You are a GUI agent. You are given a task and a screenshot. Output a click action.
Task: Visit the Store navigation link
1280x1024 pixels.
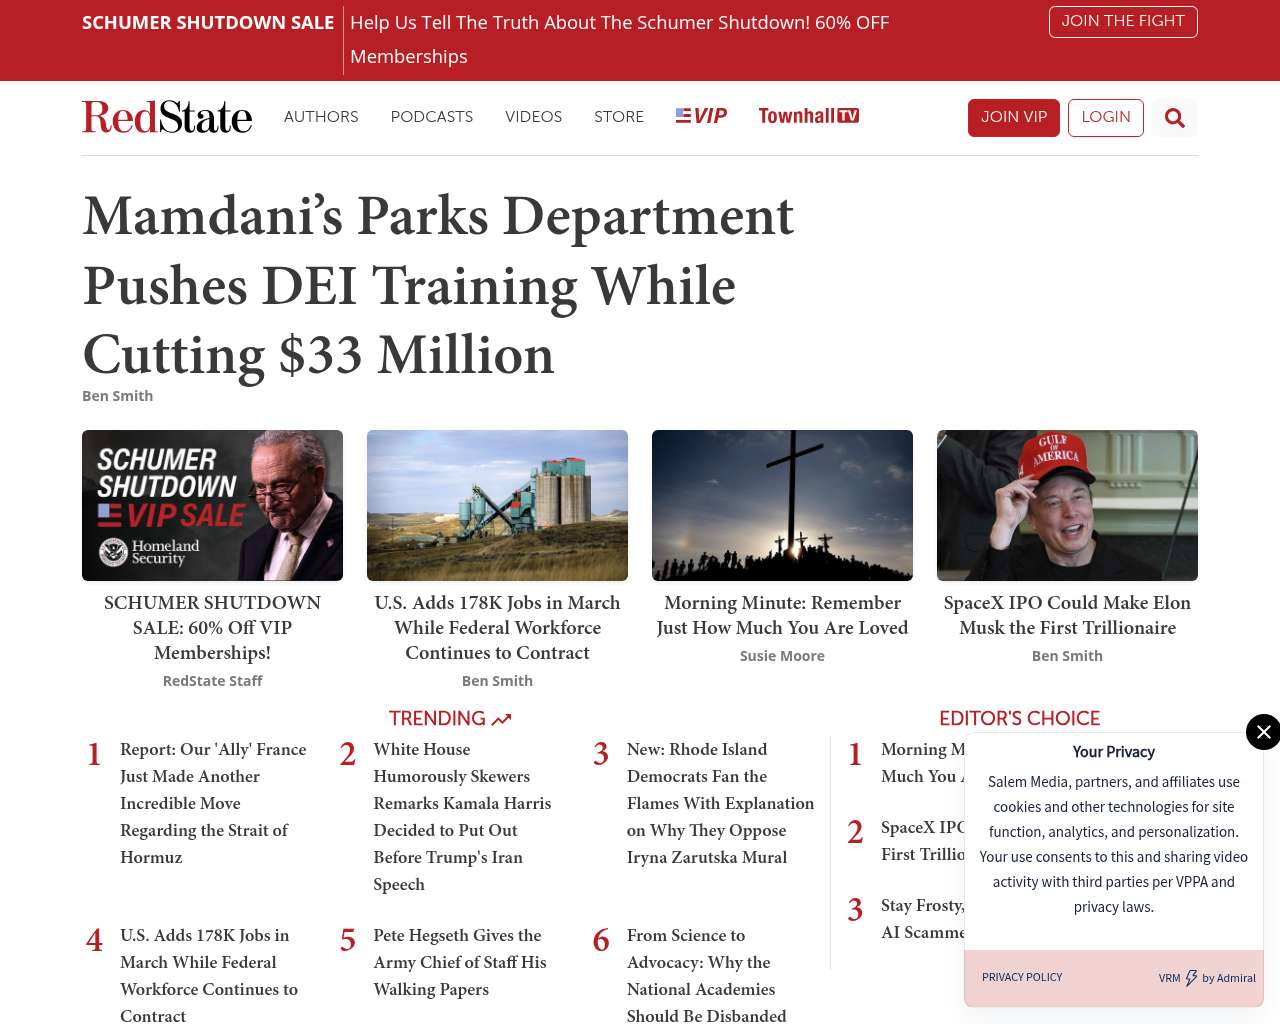619,117
